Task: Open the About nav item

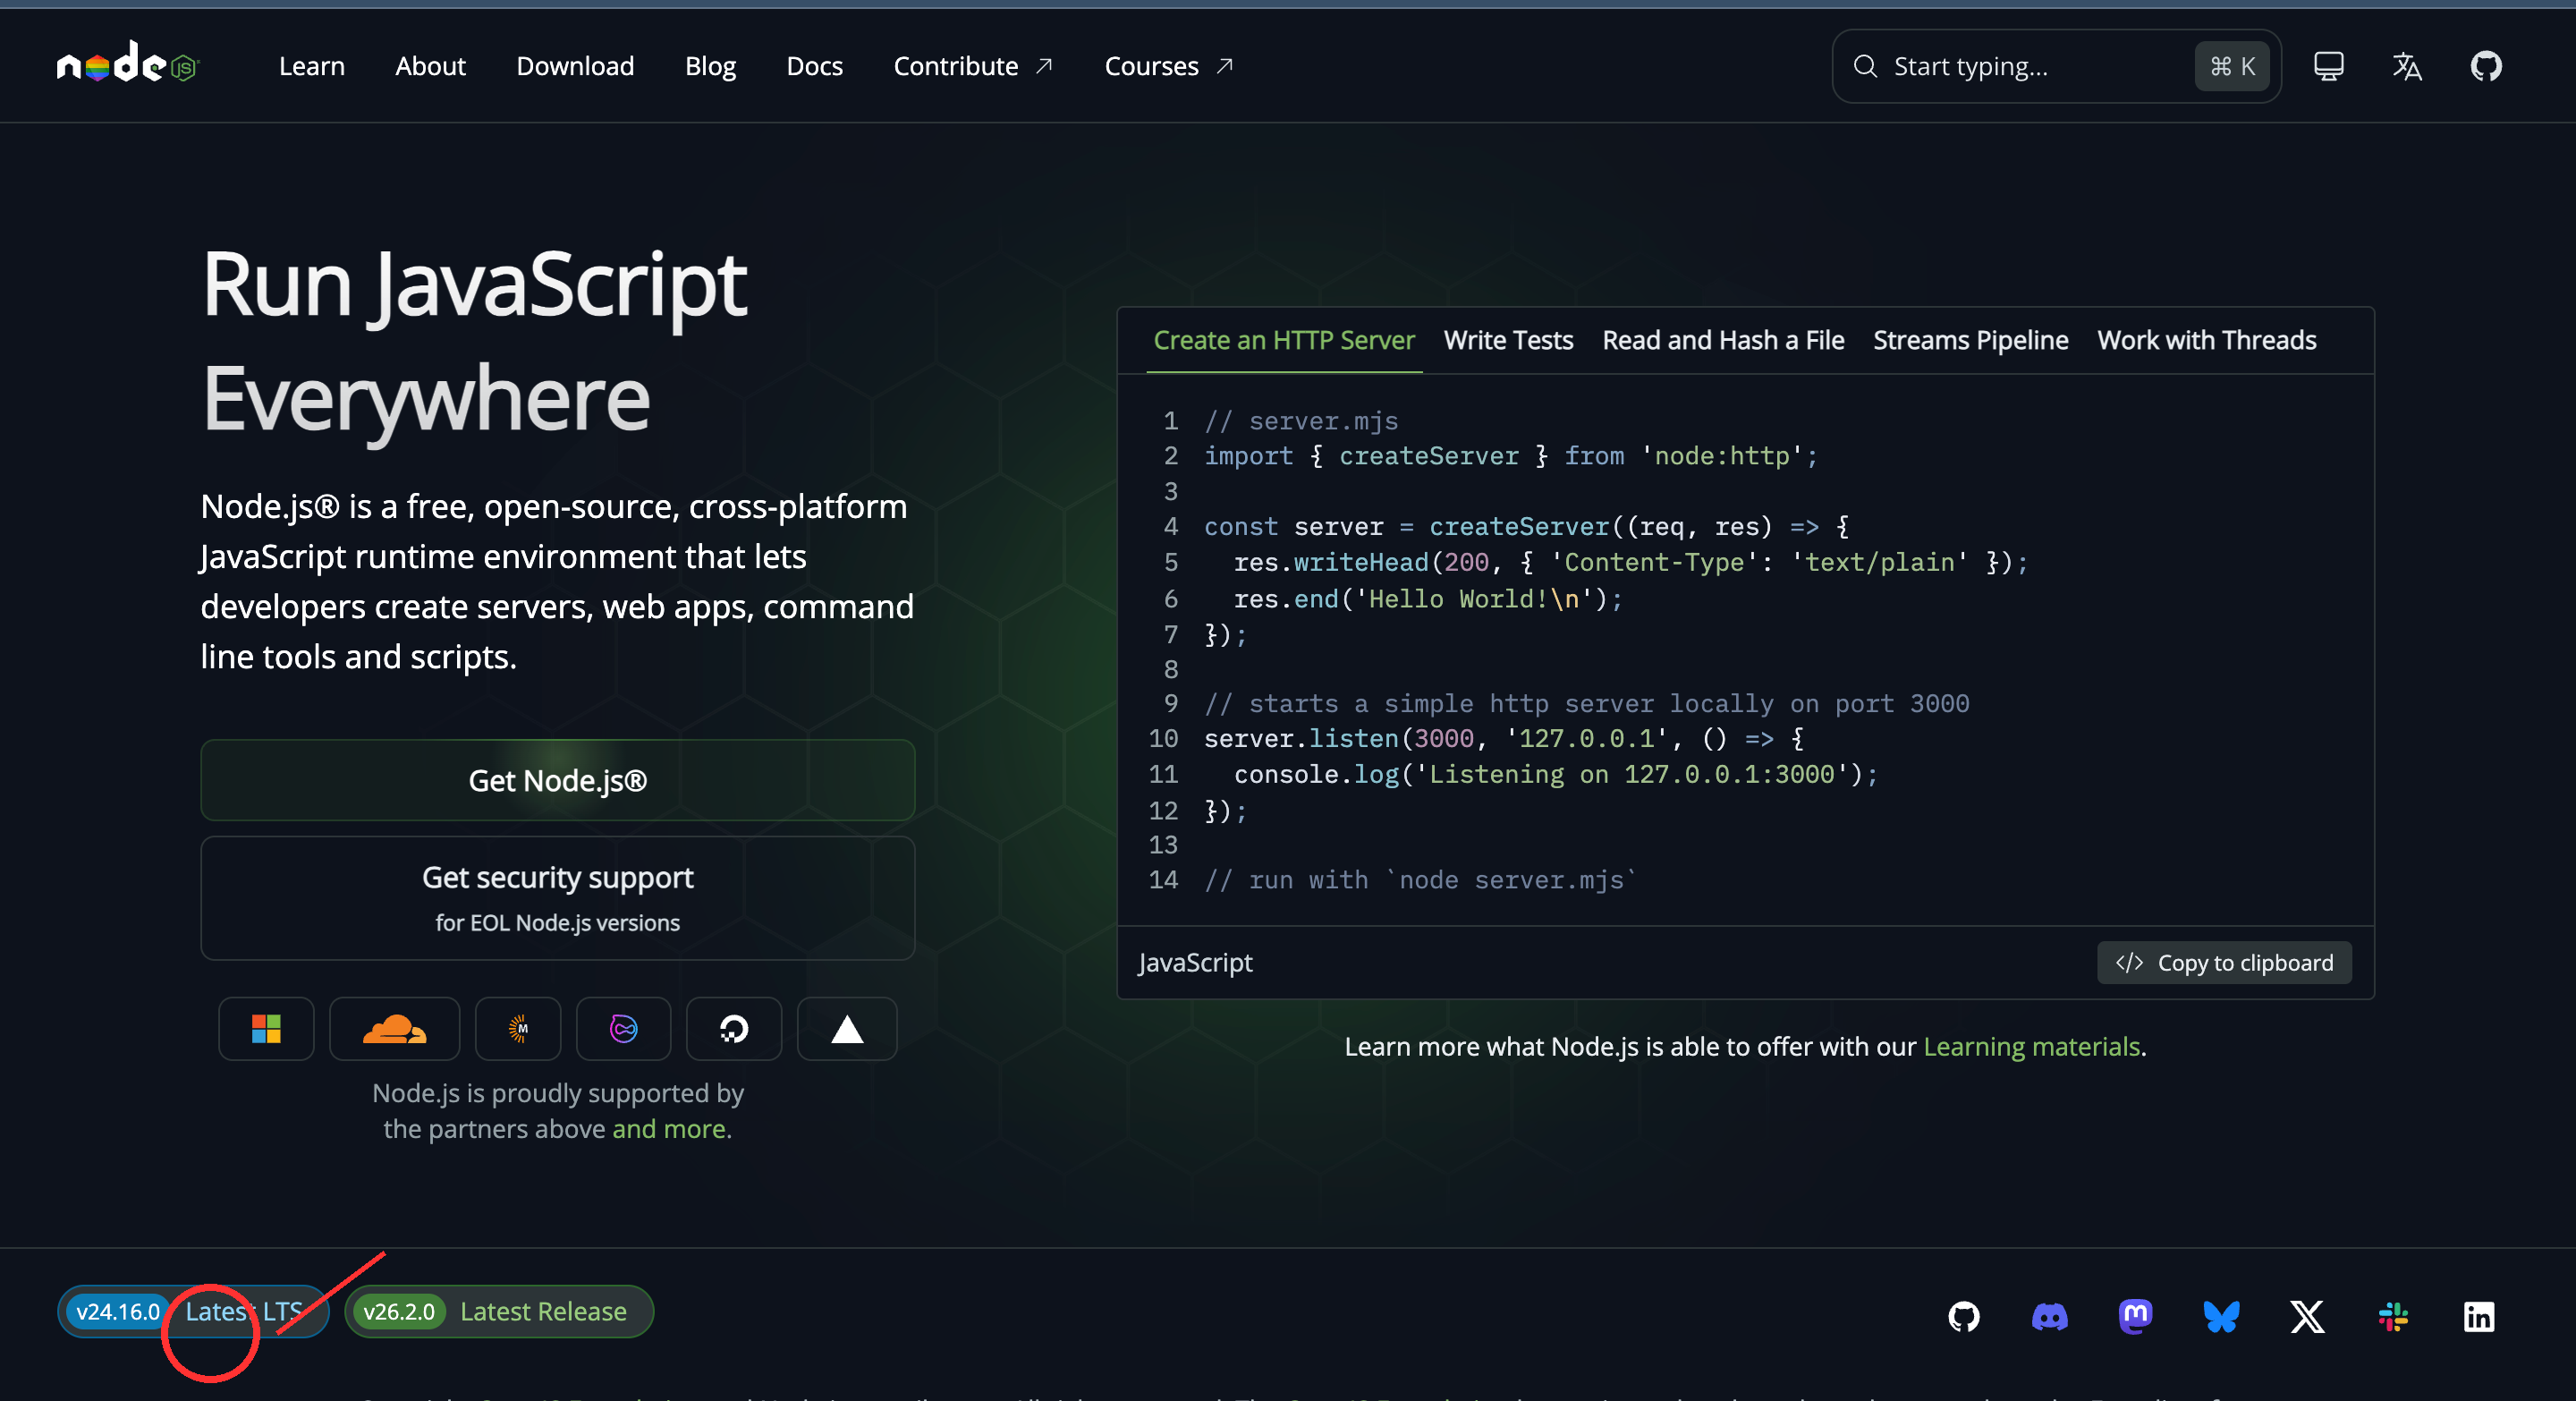Action: coord(430,66)
